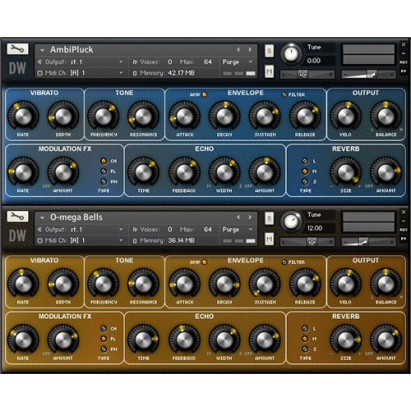This screenshot has width=411, height=411.
Task: Select next preset arrow in AmbiPluck header
Action: click(250, 50)
